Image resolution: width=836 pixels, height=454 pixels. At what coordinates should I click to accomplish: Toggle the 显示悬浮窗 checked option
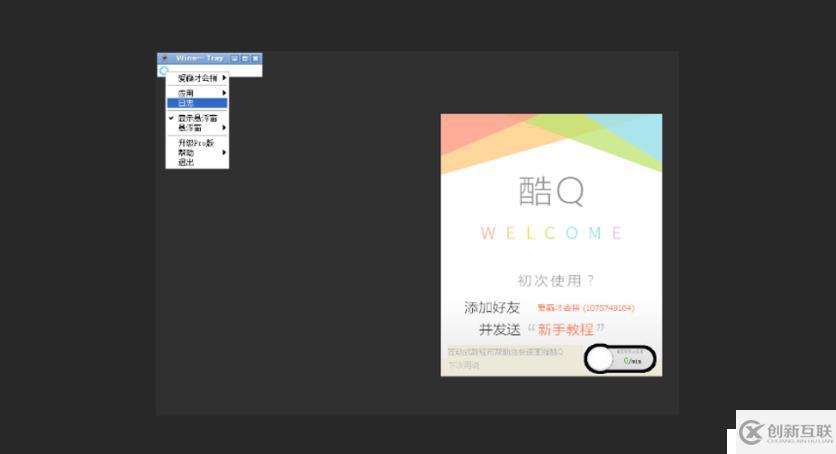pos(197,118)
